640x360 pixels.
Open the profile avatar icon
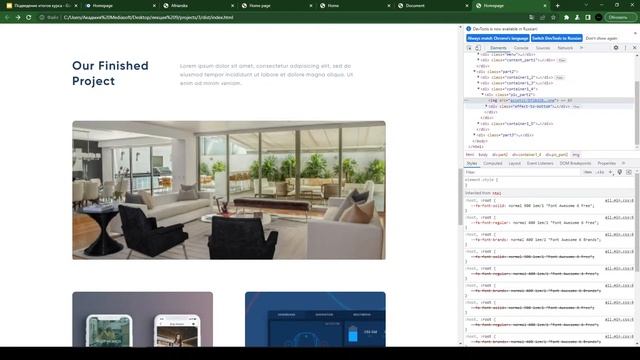coord(598,18)
